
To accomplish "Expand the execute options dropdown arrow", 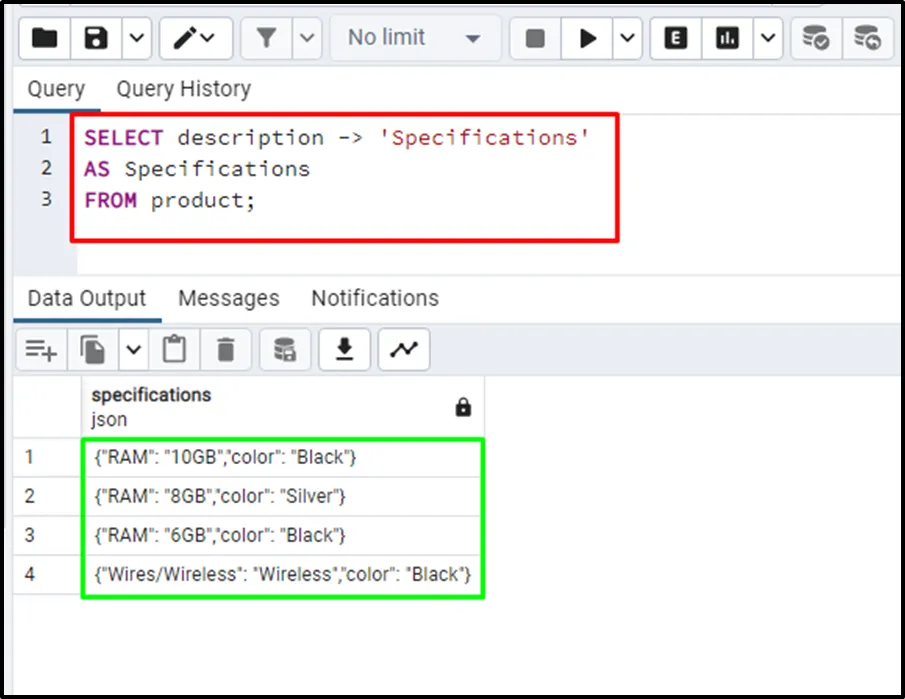I will click(627, 38).
